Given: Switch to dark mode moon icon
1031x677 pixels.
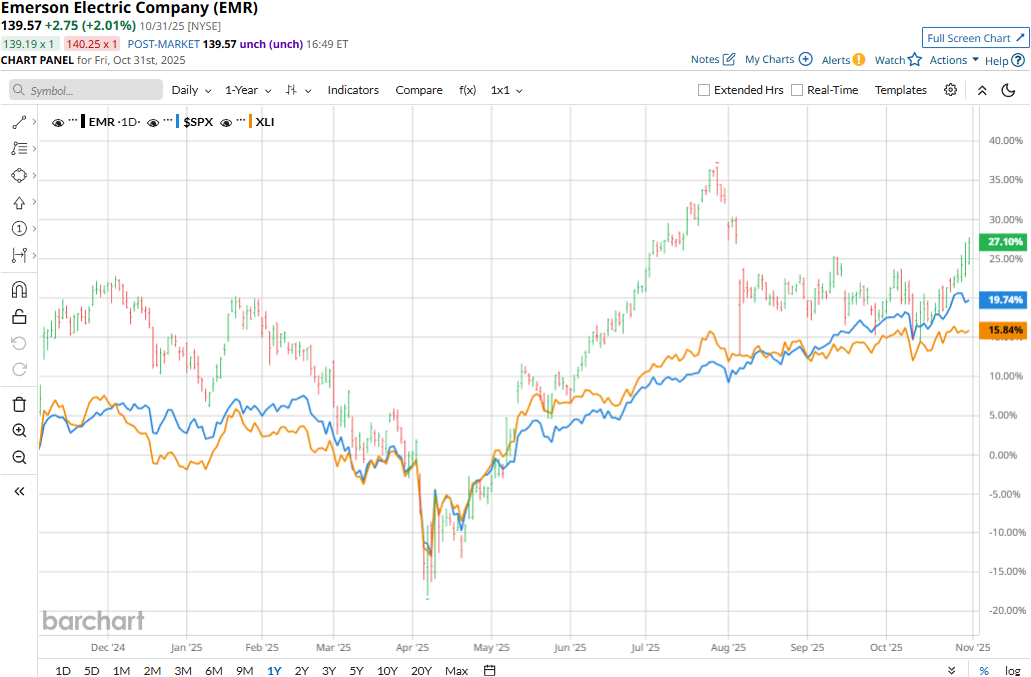Looking at the screenshot, I should pos(1008,90).
